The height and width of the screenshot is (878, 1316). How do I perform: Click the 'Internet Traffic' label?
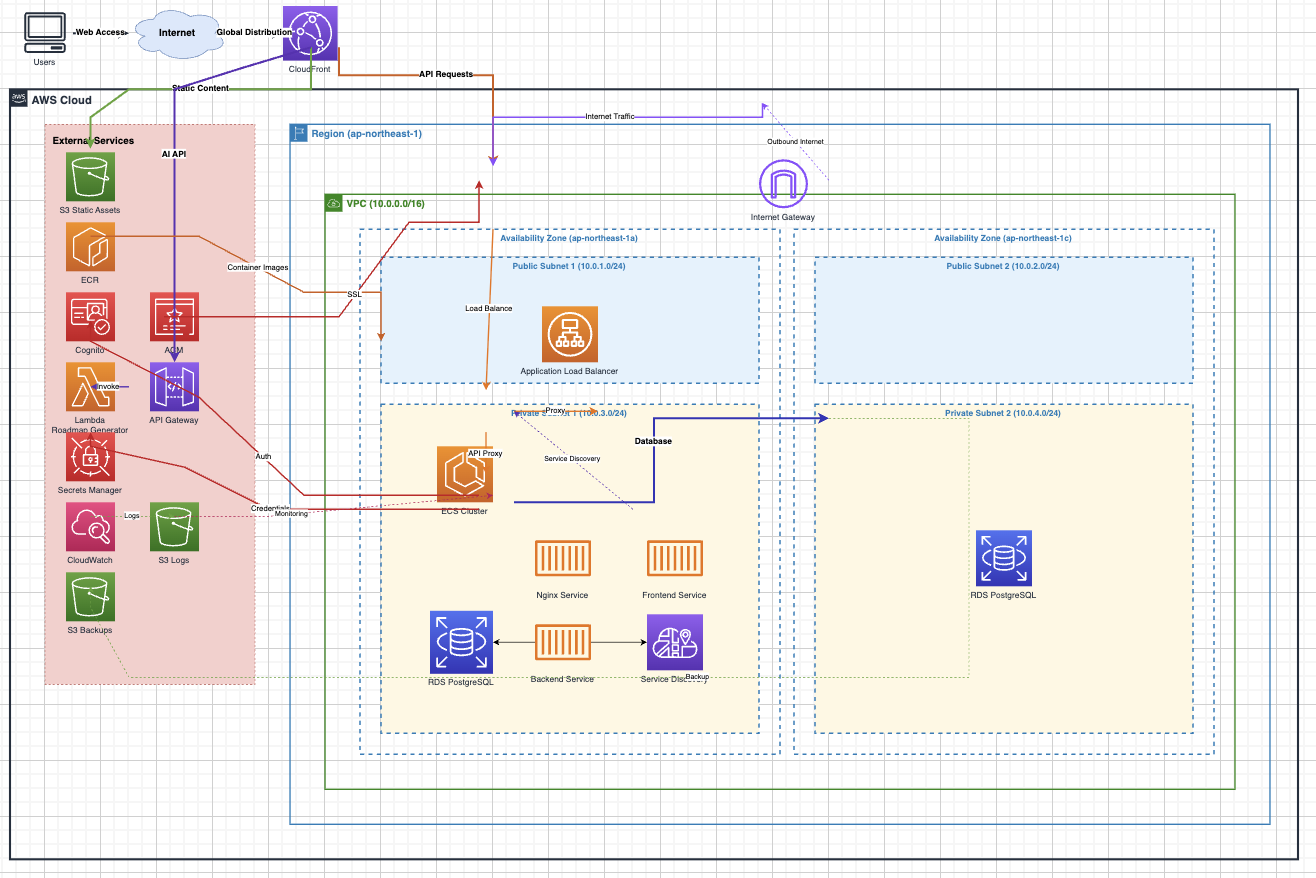(x=610, y=117)
